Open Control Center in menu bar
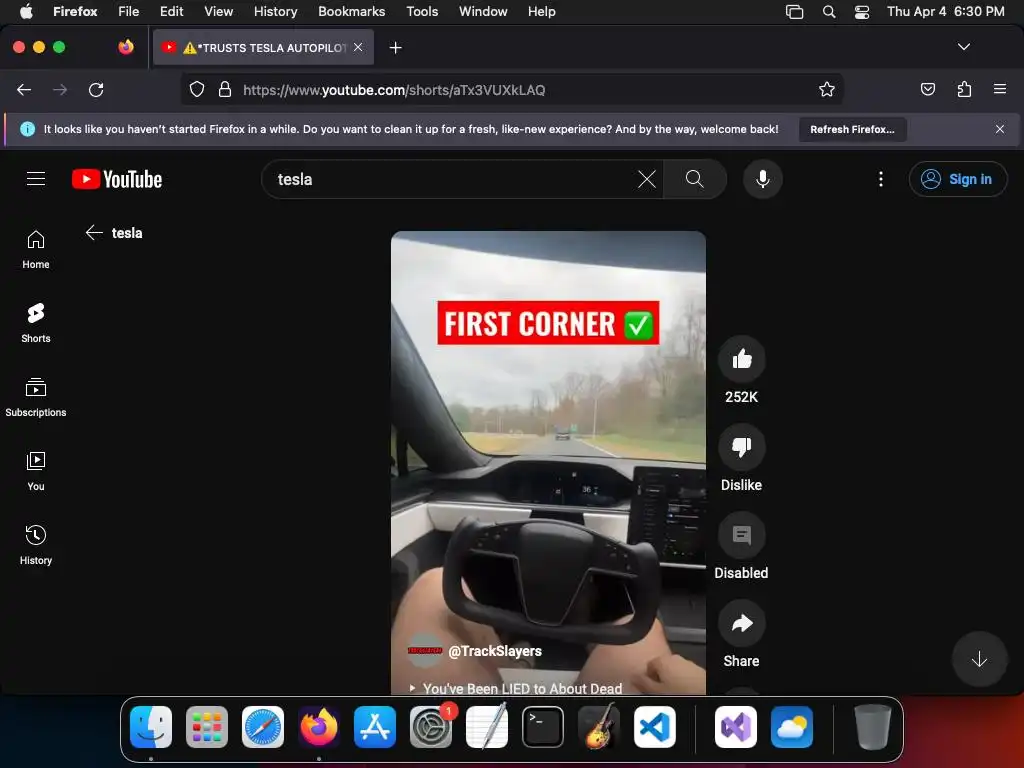 [861, 11]
